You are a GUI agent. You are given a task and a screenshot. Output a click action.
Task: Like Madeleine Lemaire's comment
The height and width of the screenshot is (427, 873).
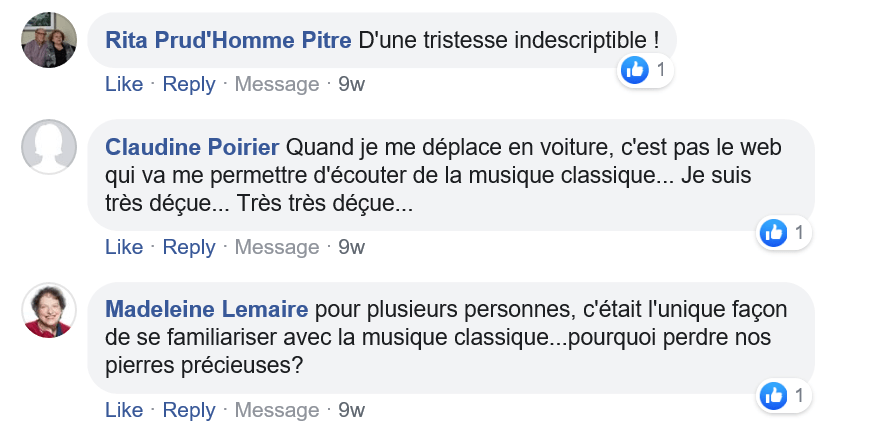pyautogui.click(x=124, y=410)
